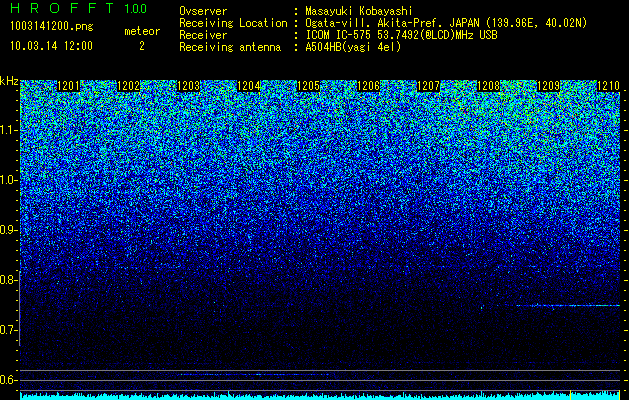Click the ICOM IC-575 receiver details text
The height and width of the screenshot is (400, 629).
(402, 35)
